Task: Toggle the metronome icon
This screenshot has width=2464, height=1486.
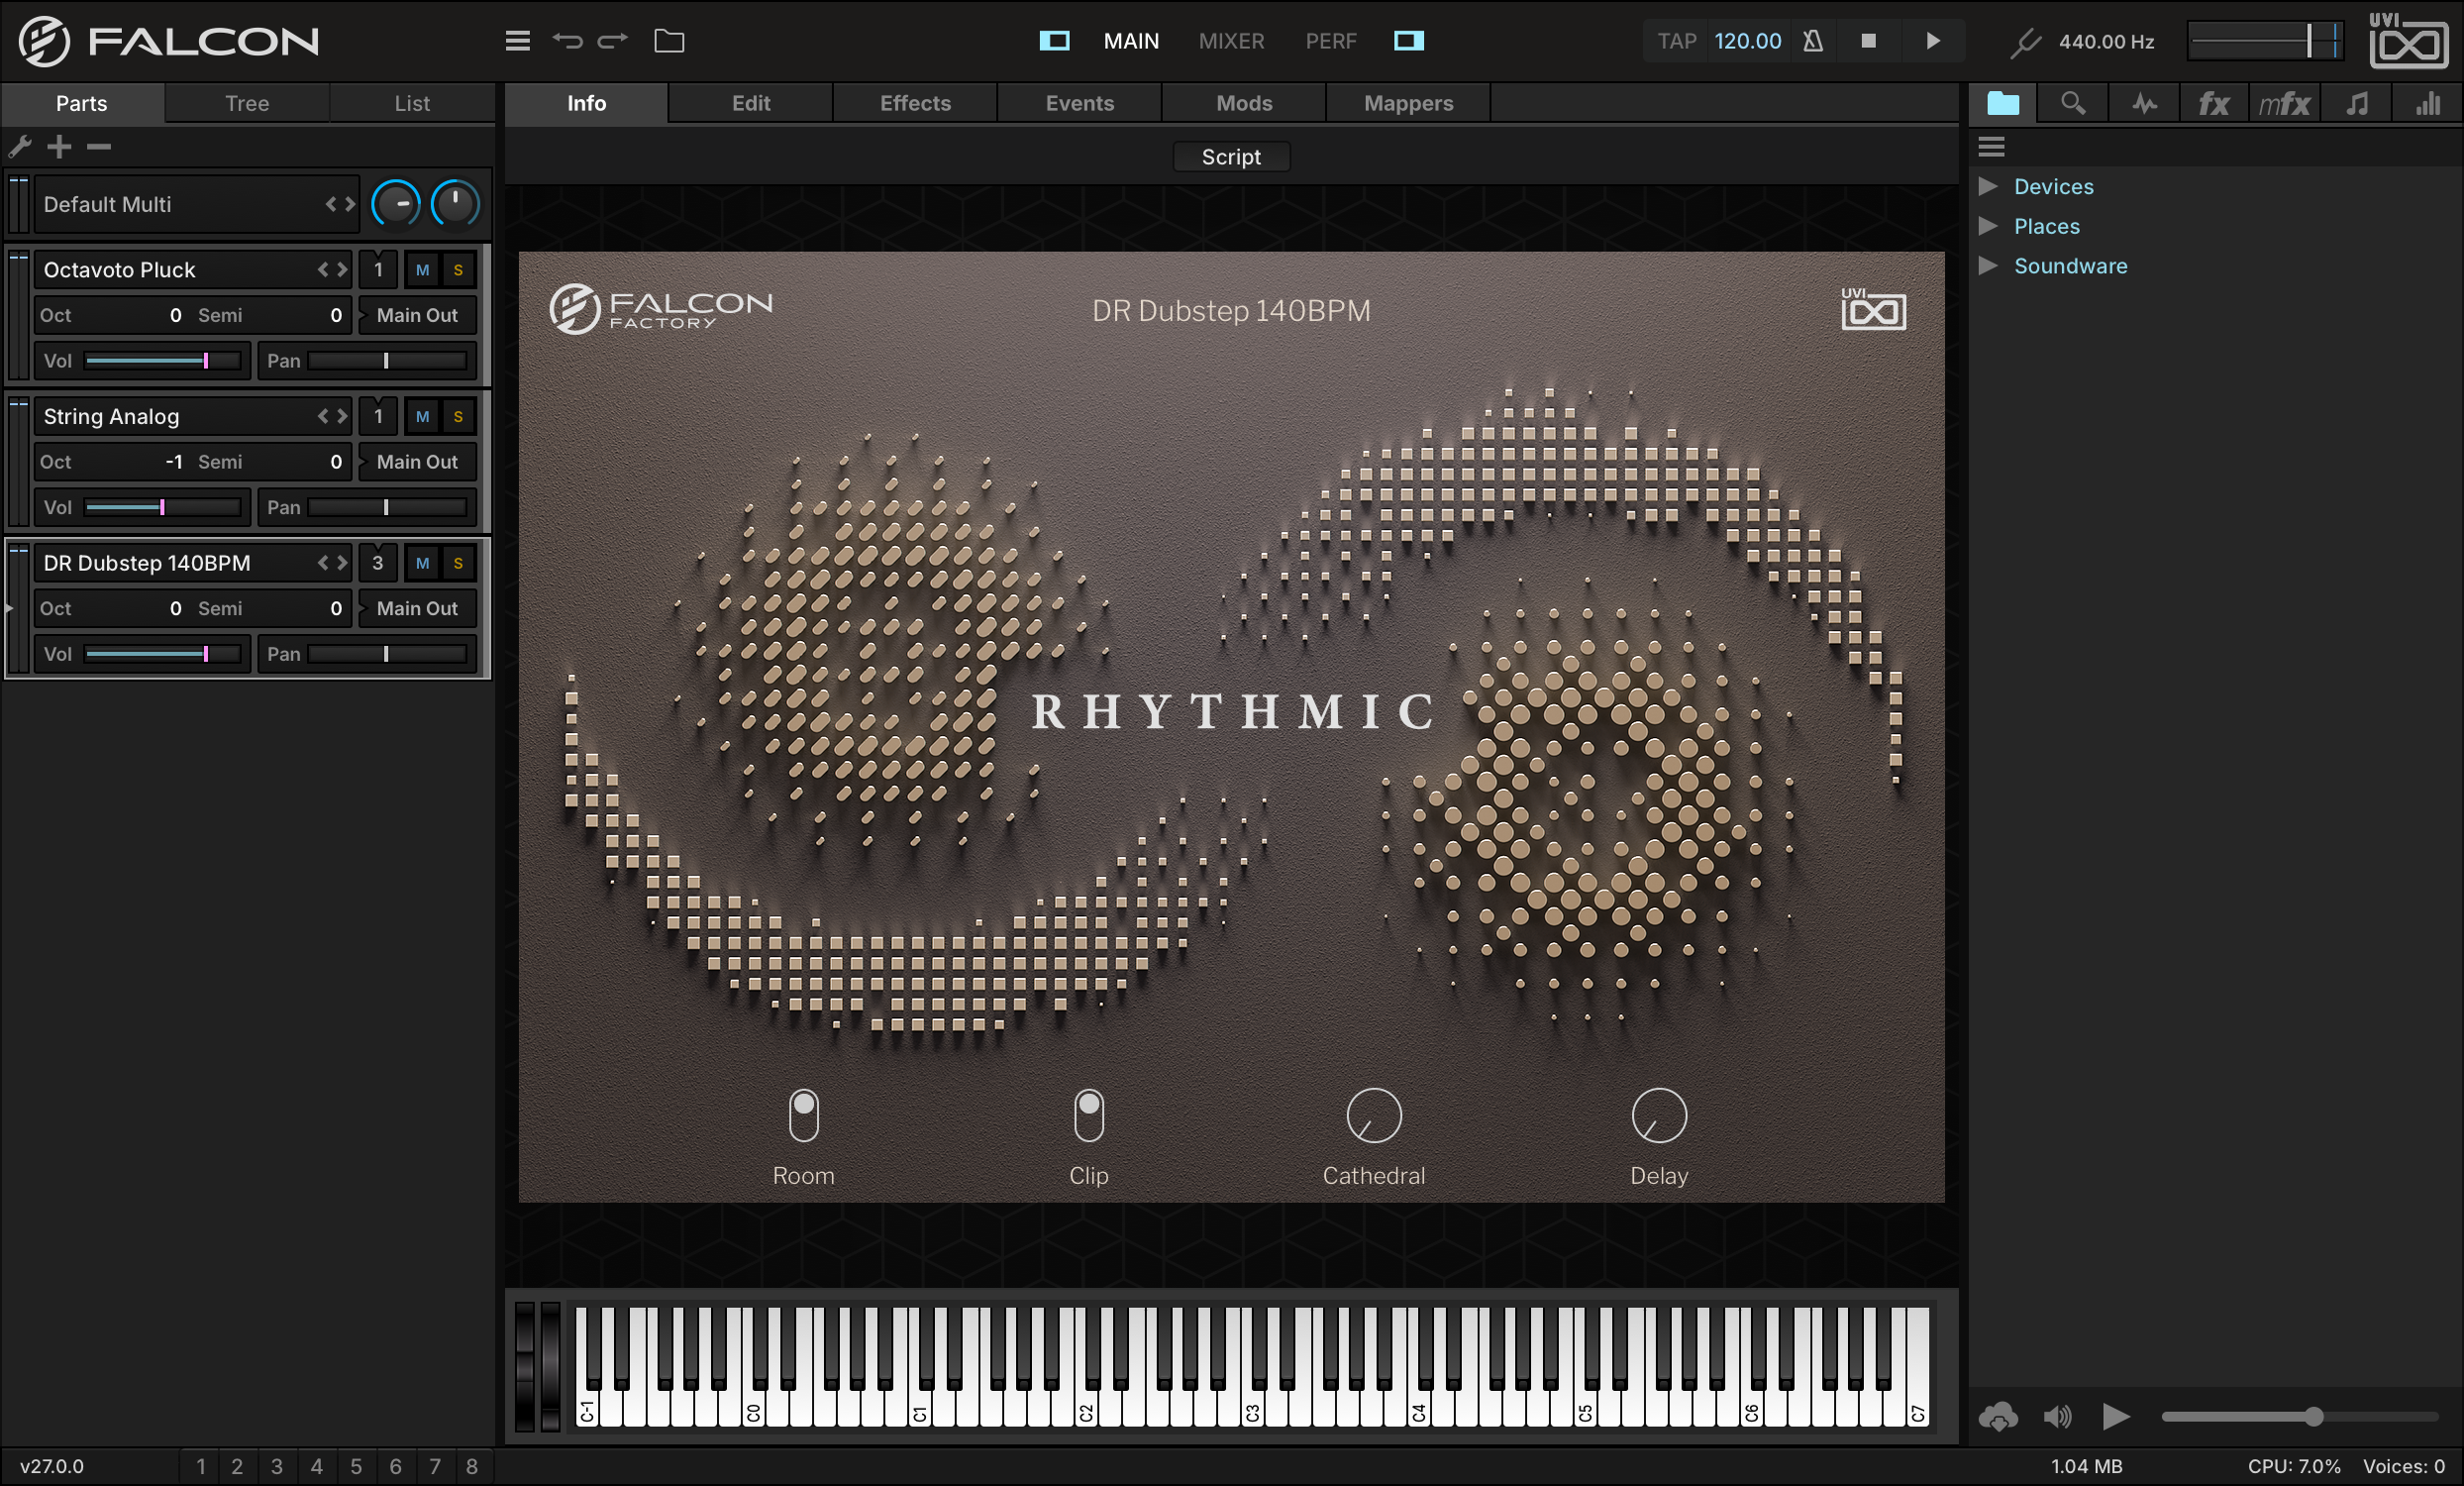Action: tap(1813, 41)
